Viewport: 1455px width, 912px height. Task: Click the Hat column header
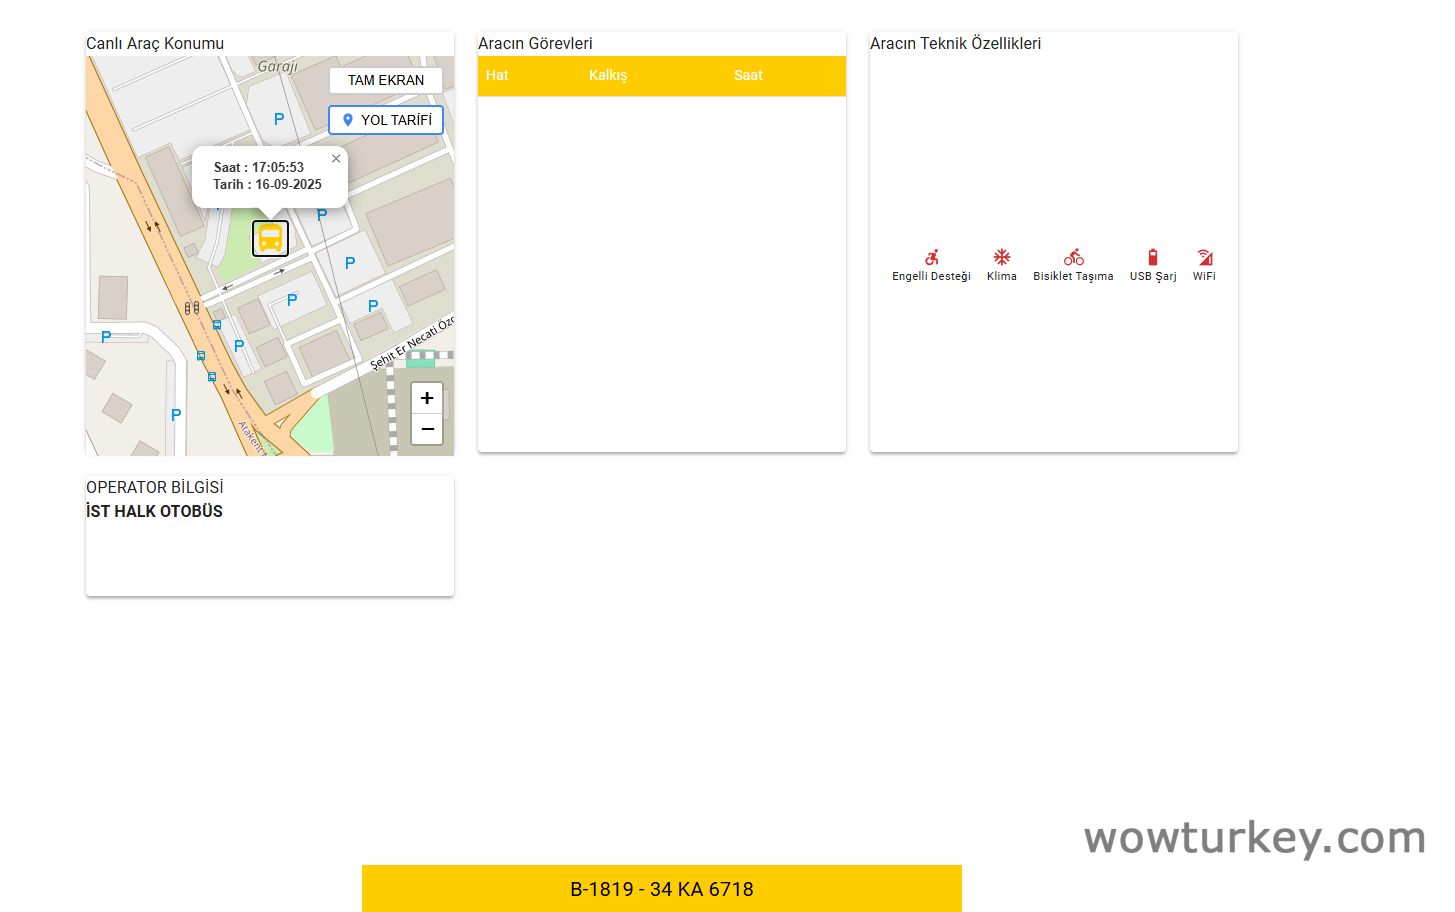click(497, 75)
